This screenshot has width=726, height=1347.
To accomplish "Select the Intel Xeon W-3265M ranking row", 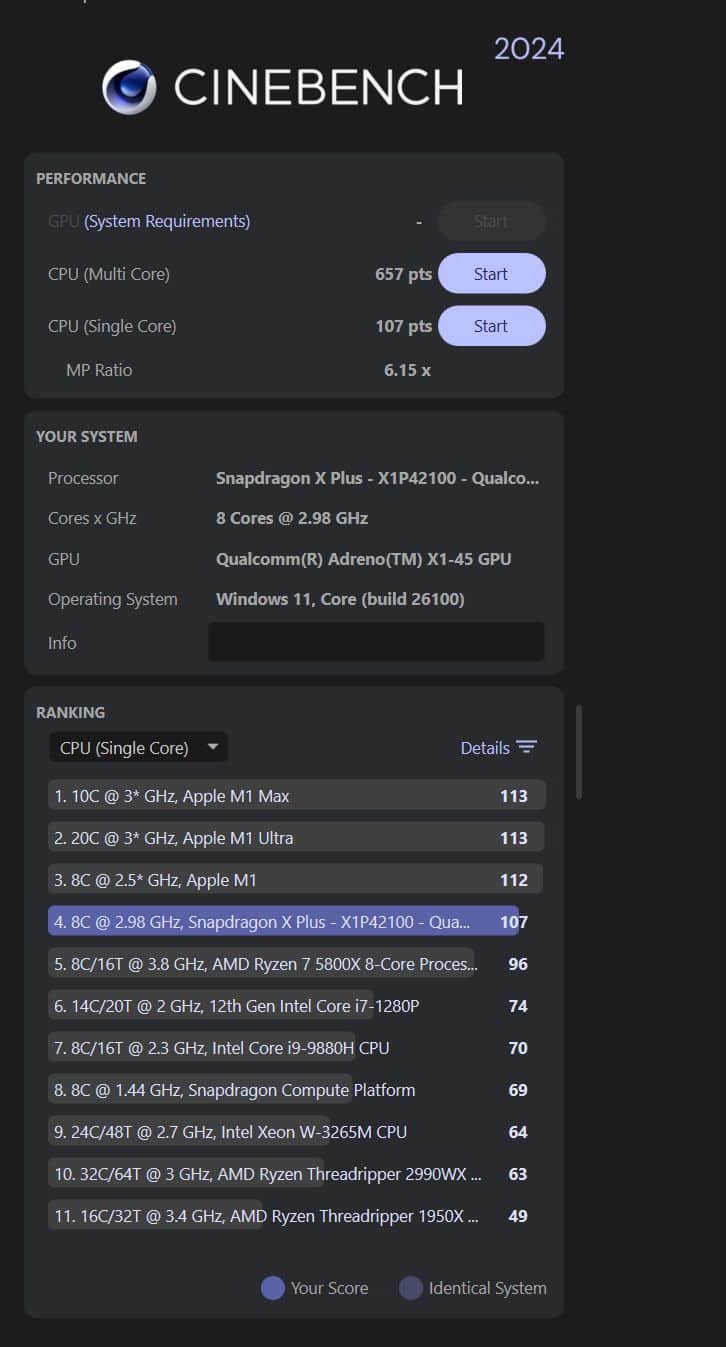I will 230,1132.
